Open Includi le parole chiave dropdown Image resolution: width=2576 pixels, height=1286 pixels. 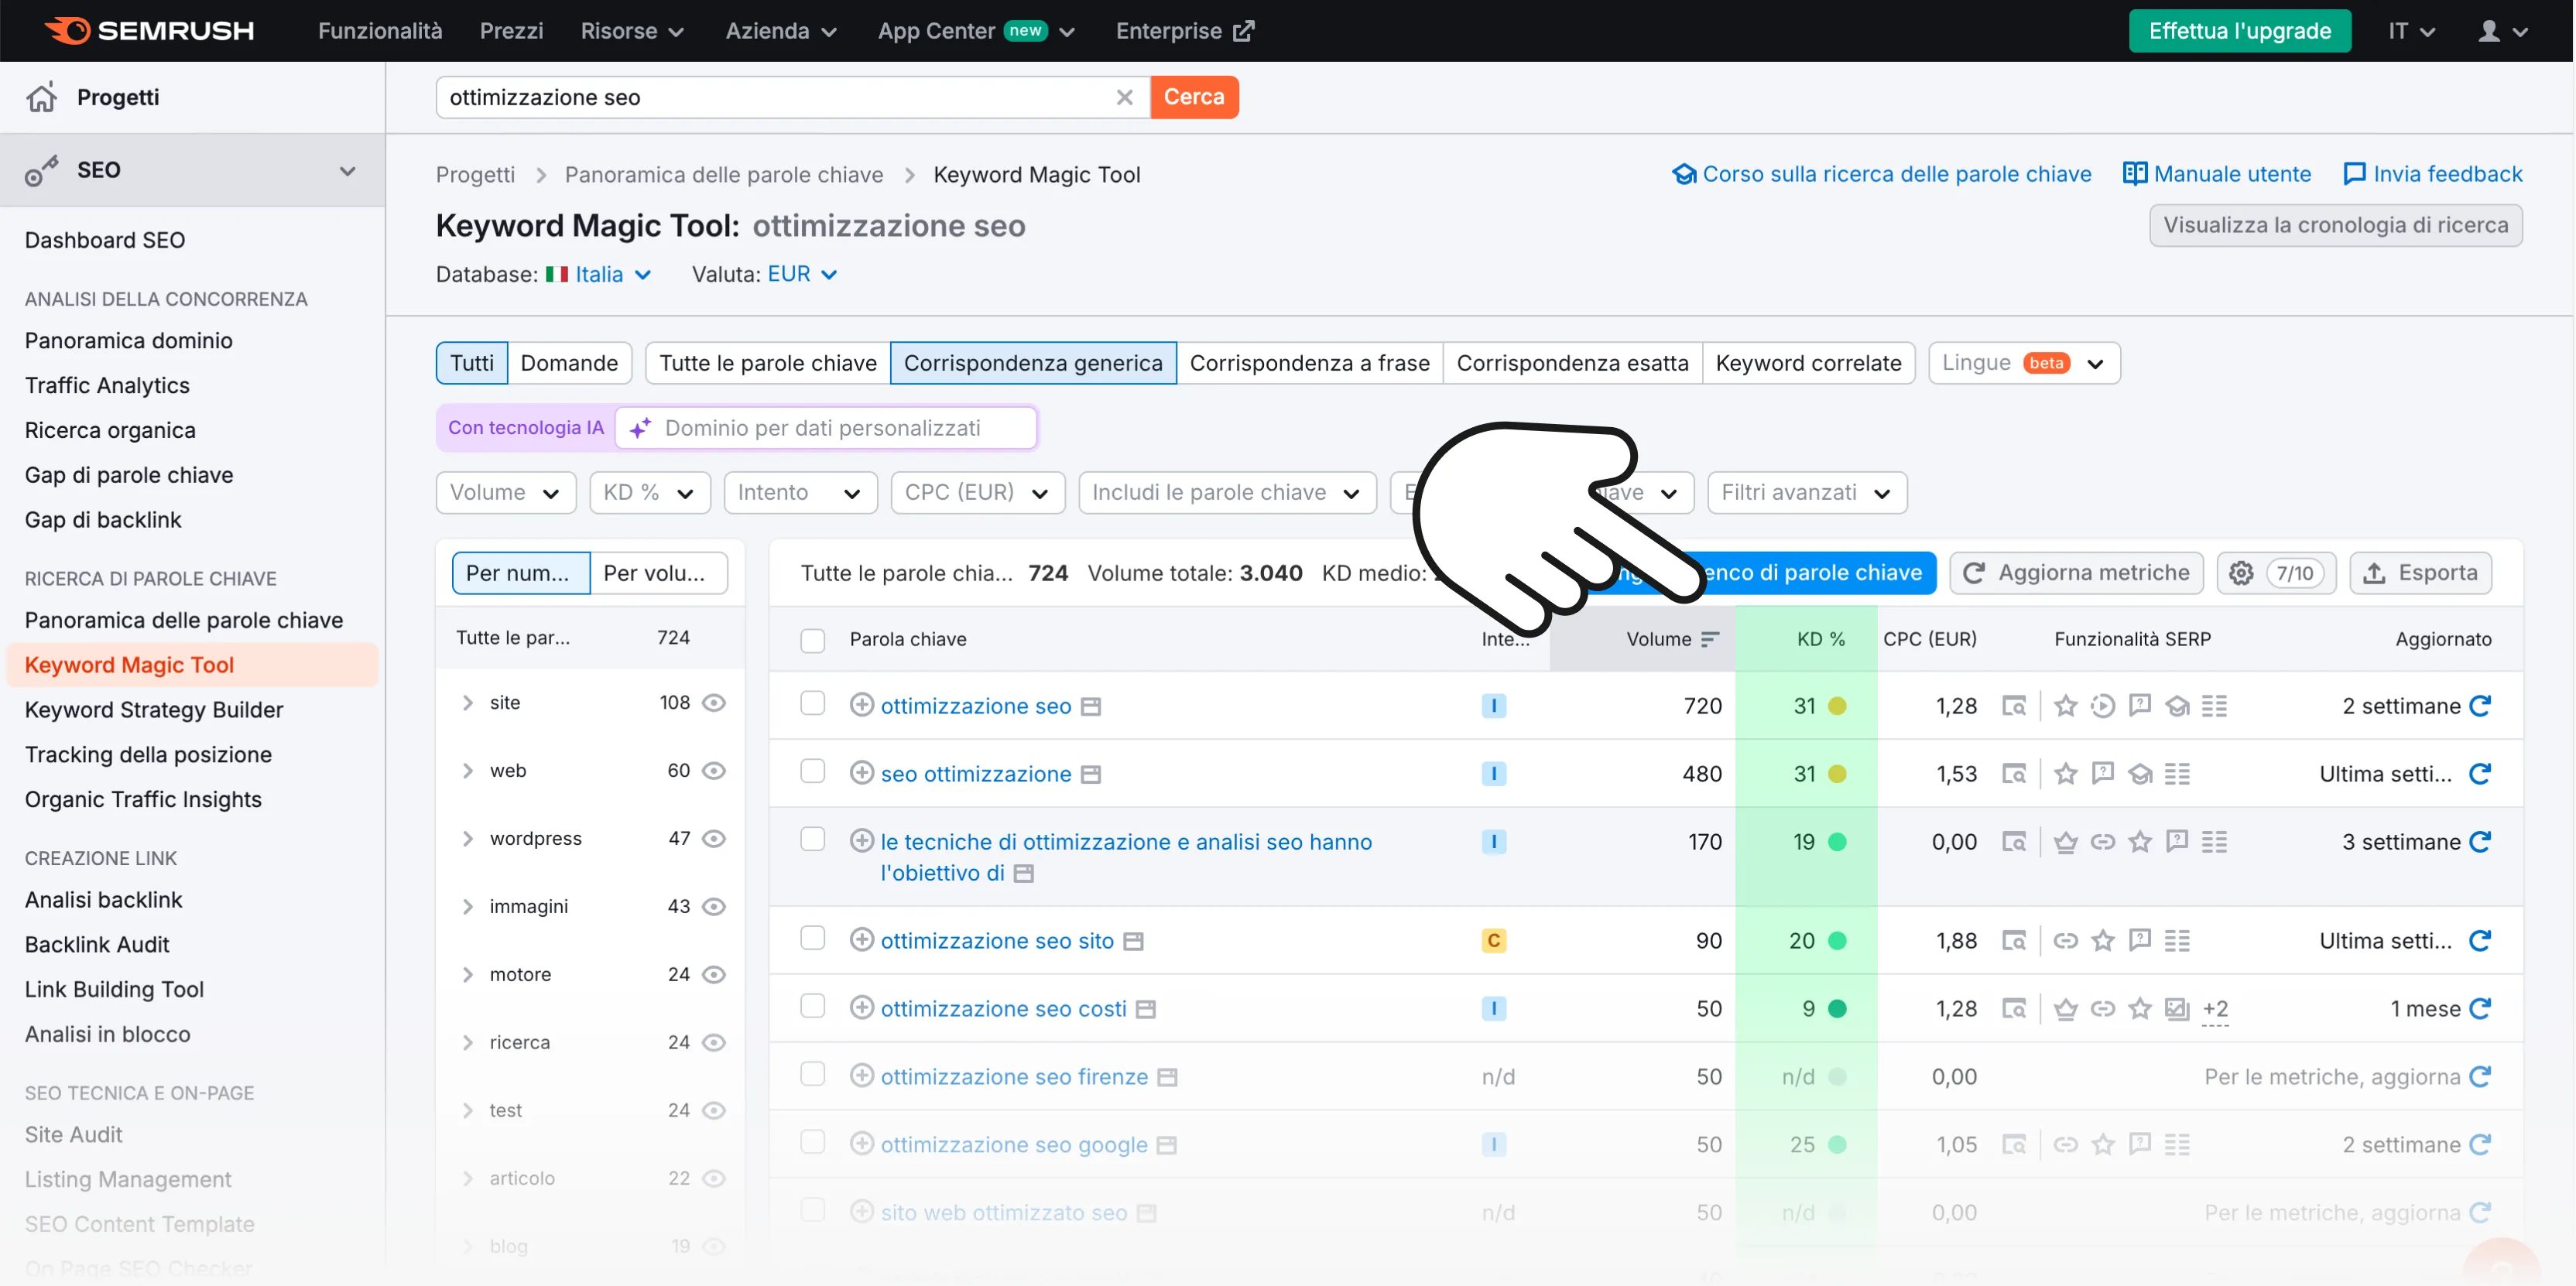[1227, 492]
